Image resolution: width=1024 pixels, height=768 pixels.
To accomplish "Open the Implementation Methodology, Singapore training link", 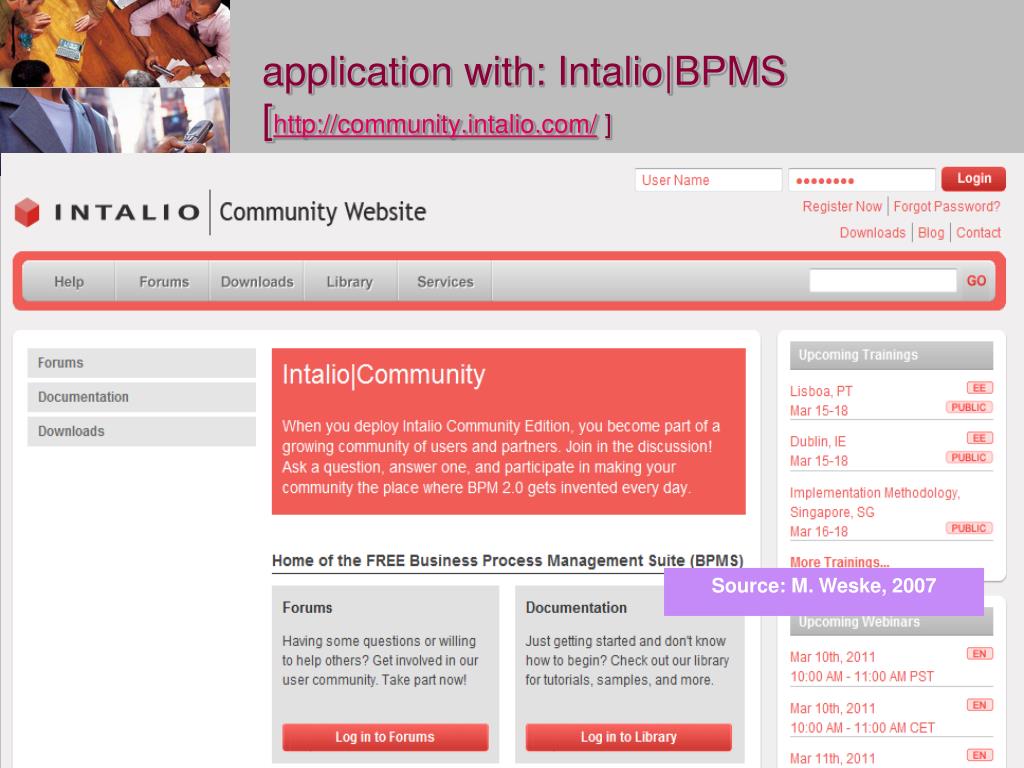I will [874, 502].
